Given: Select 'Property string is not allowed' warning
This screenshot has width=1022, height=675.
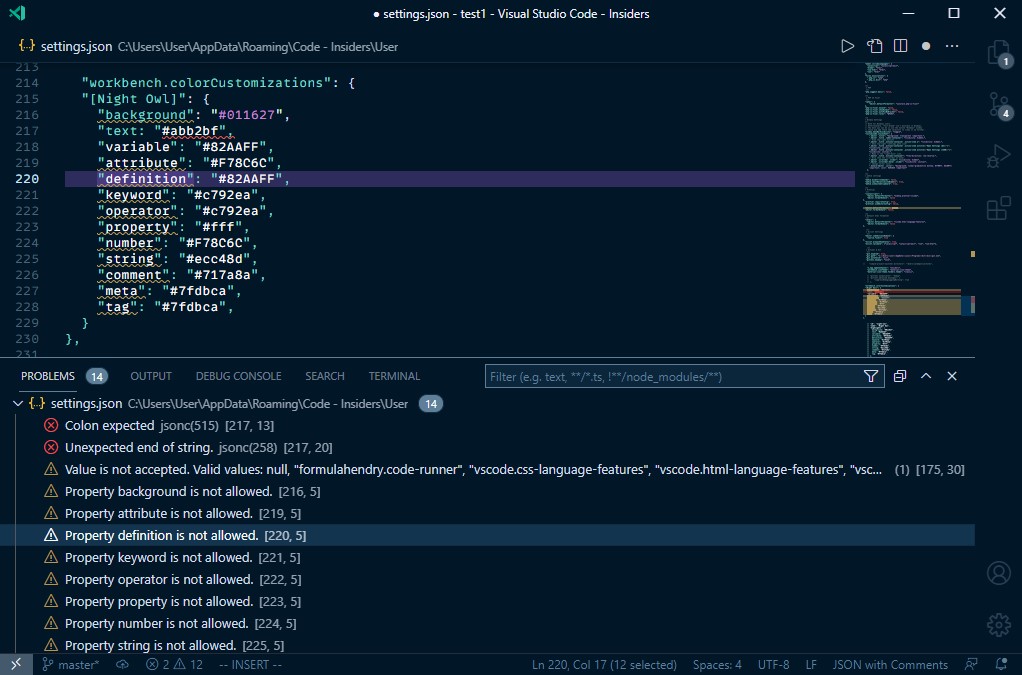Looking at the screenshot, I should click(x=488, y=645).
